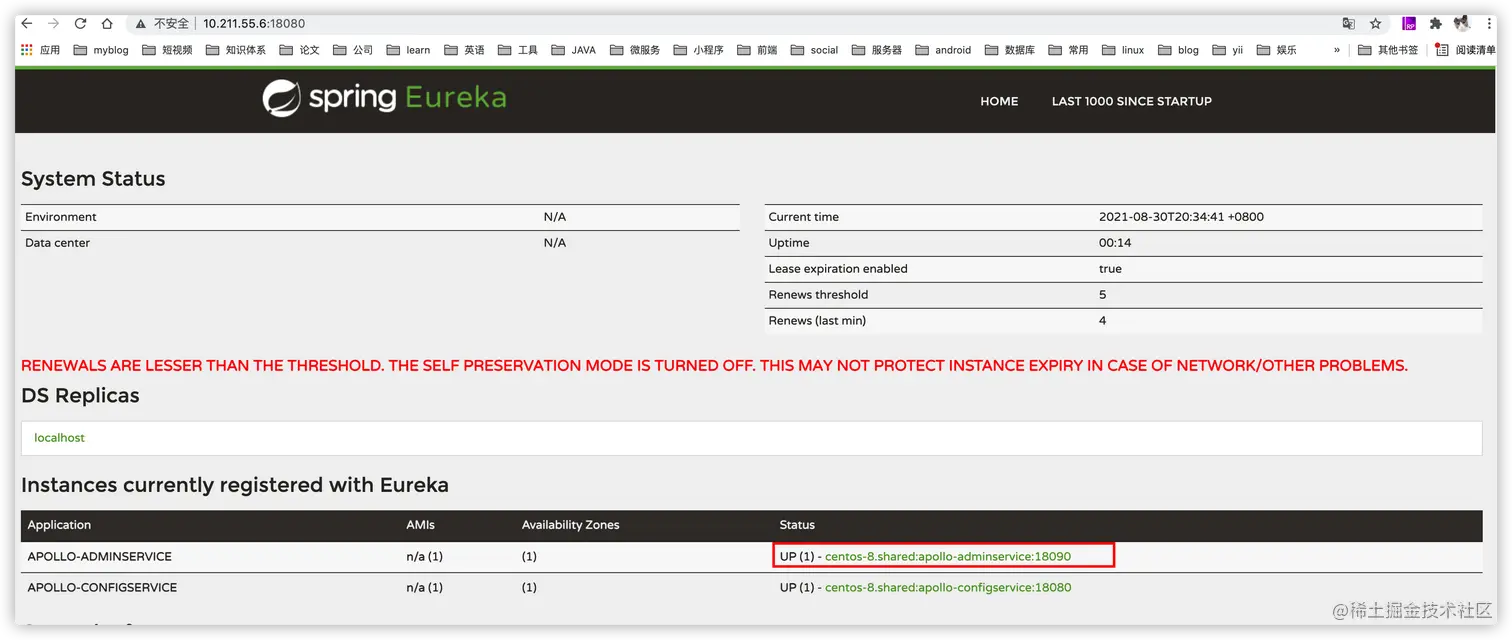The width and height of the screenshot is (1512, 640).
Task: Click the red self preservation warning text
Action: point(714,366)
